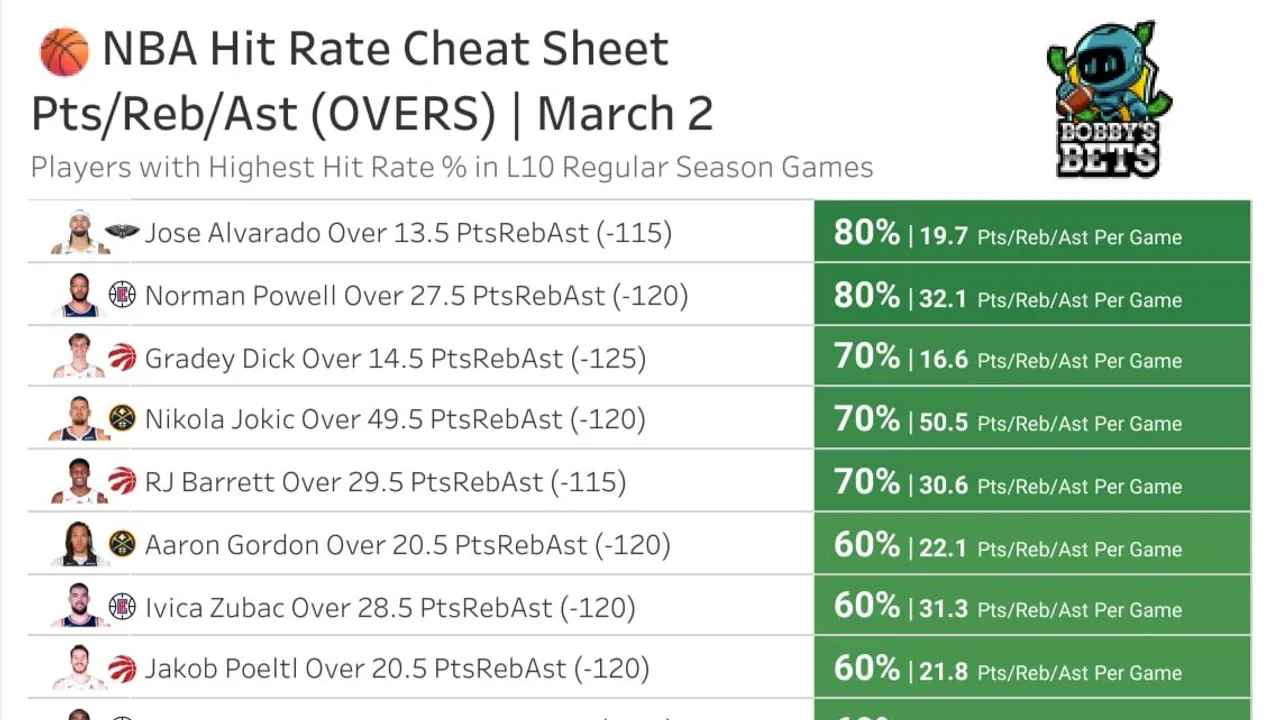Select the Norman Powell Over 27.5 row text

(x=416, y=296)
